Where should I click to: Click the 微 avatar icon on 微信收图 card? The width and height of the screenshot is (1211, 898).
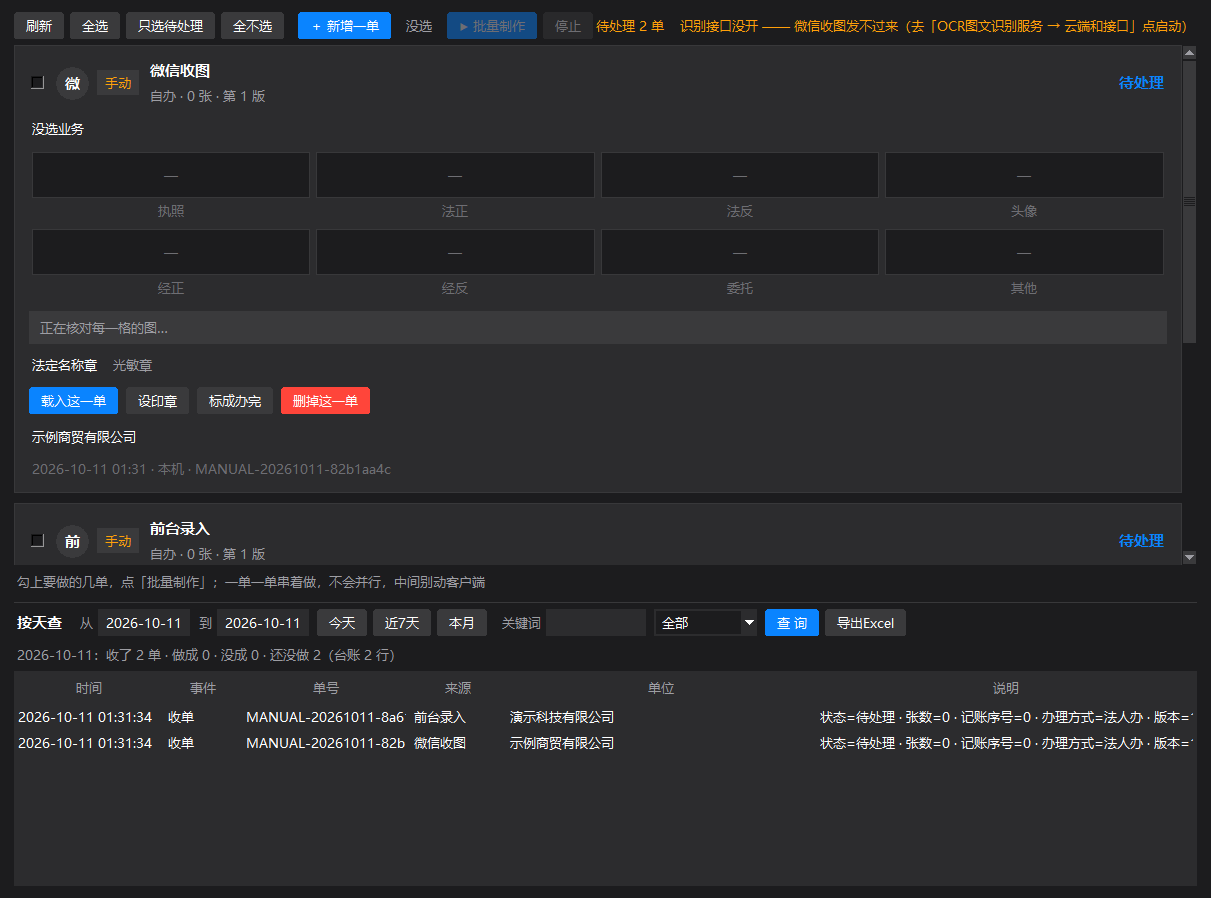click(x=72, y=83)
